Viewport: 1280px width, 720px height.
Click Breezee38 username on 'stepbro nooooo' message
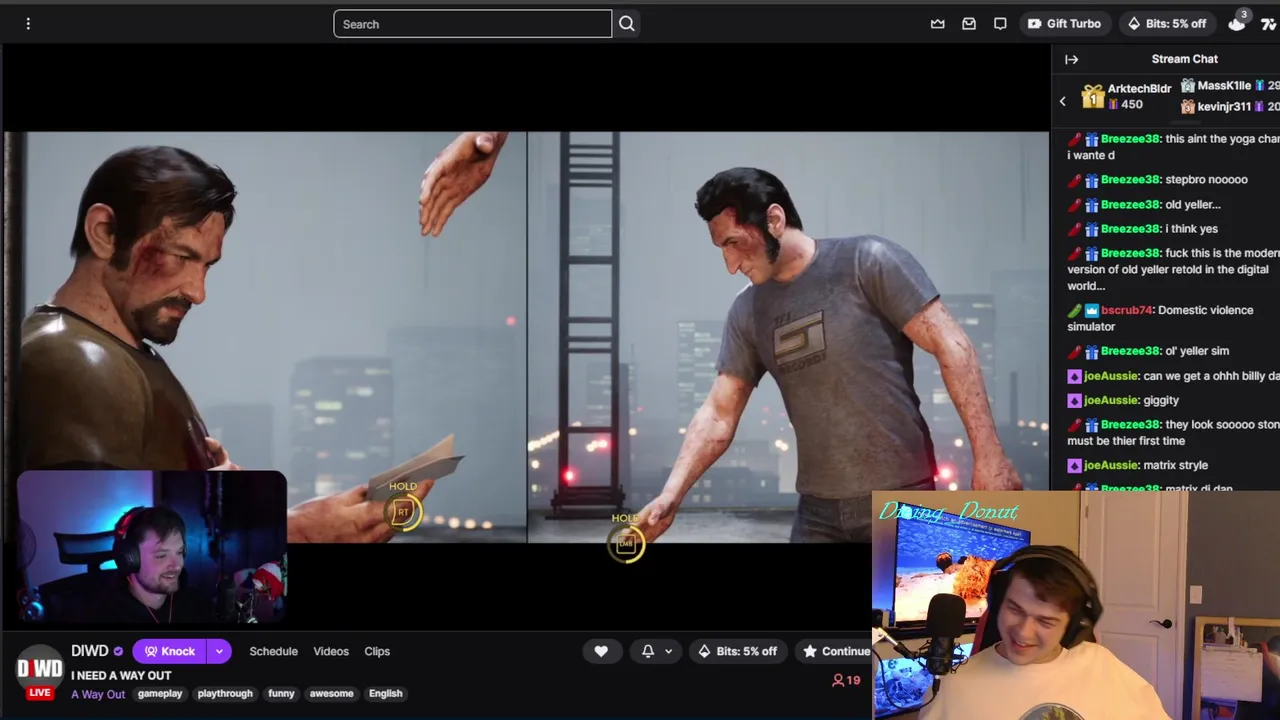1130,180
